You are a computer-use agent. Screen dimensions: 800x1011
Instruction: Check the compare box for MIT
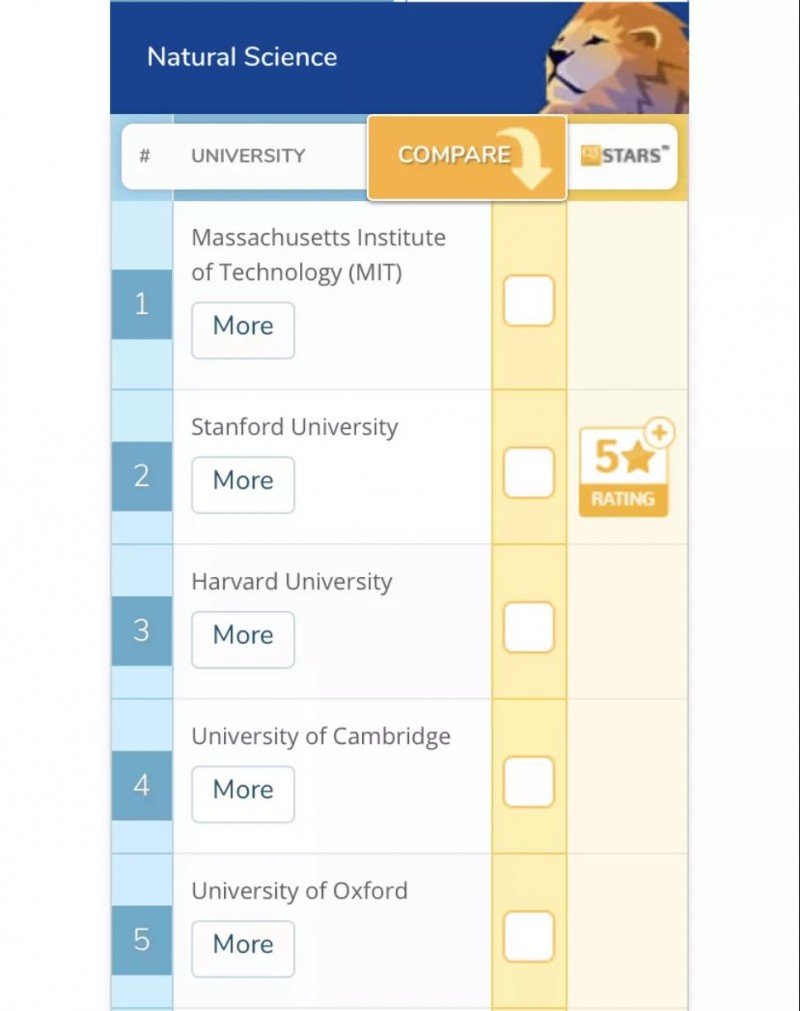(x=529, y=300)
